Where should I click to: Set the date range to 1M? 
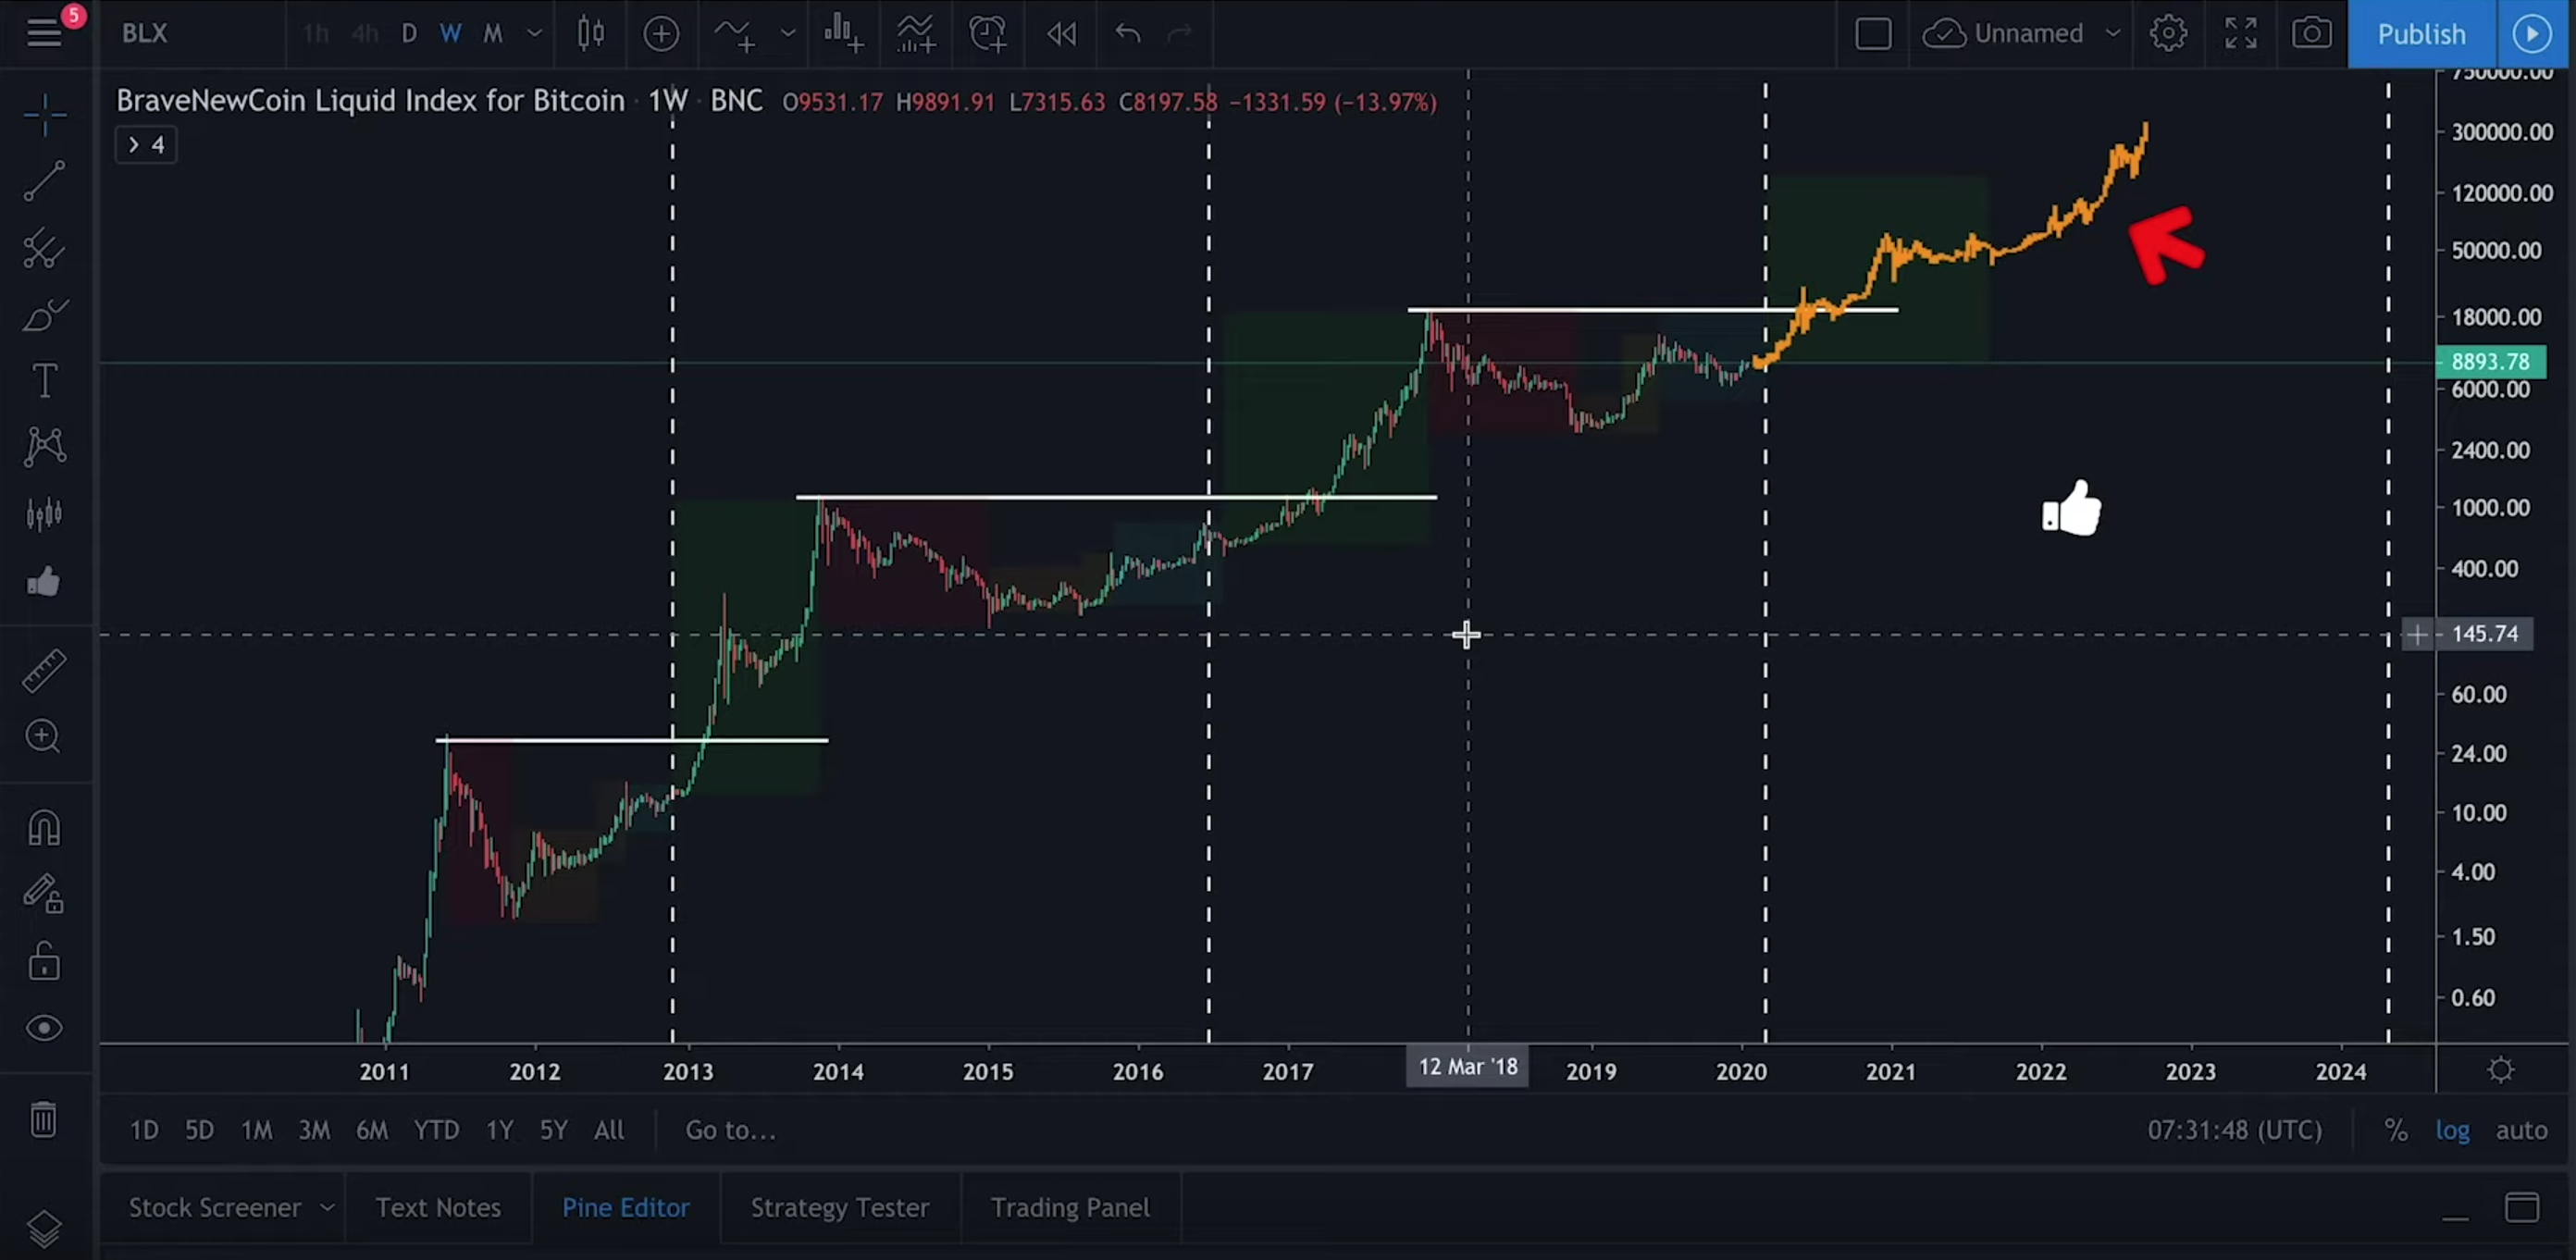pyautogui.click(x=257, y=1130)
